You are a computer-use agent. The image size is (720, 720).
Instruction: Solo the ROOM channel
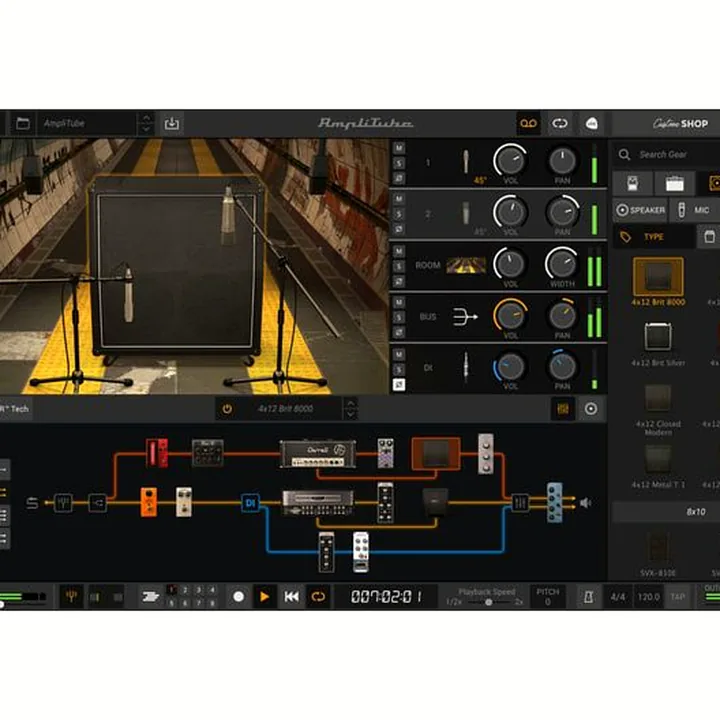click(399, 266)
